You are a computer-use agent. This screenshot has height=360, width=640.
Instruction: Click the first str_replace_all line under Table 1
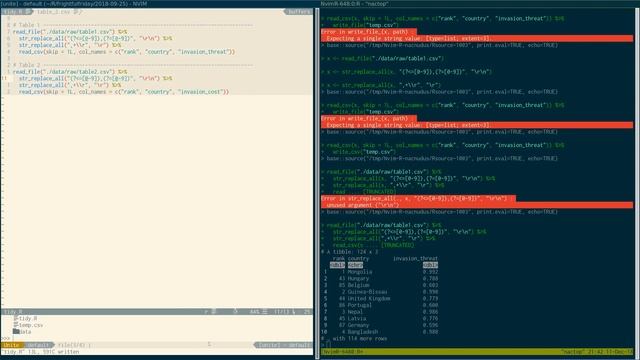pos(95,38)
